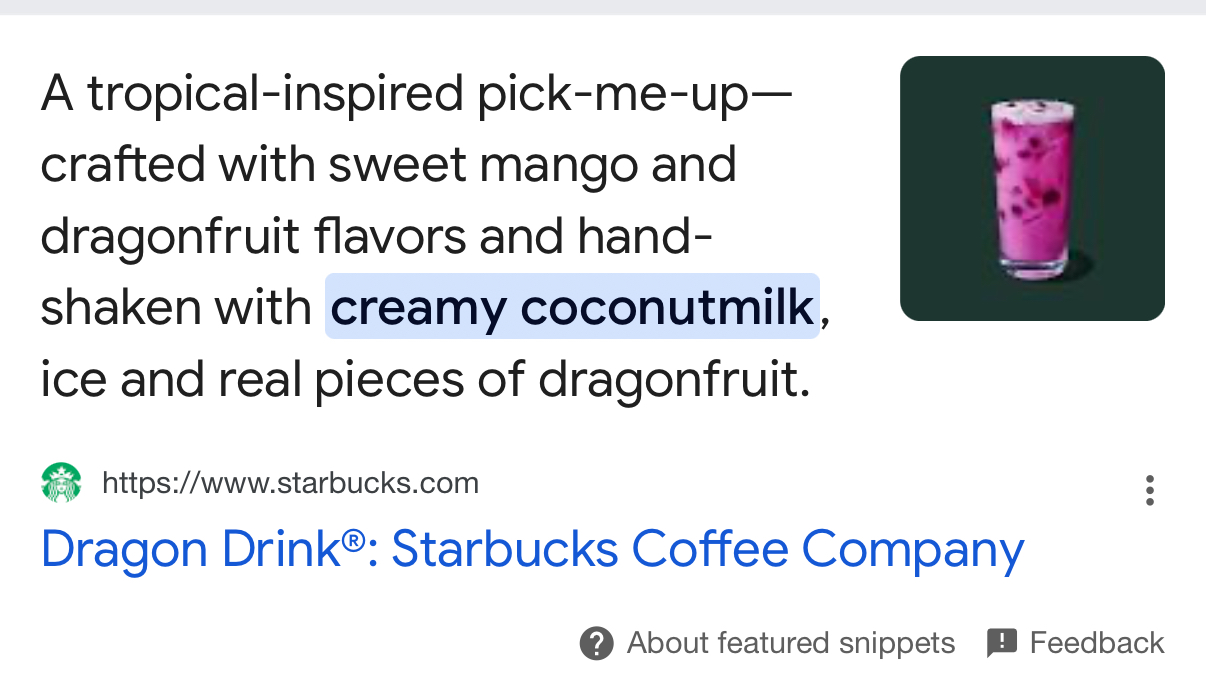Open the Dragon Drink Starbucks result link
This screenshot has height=698, width=1206.
(532, 549)
